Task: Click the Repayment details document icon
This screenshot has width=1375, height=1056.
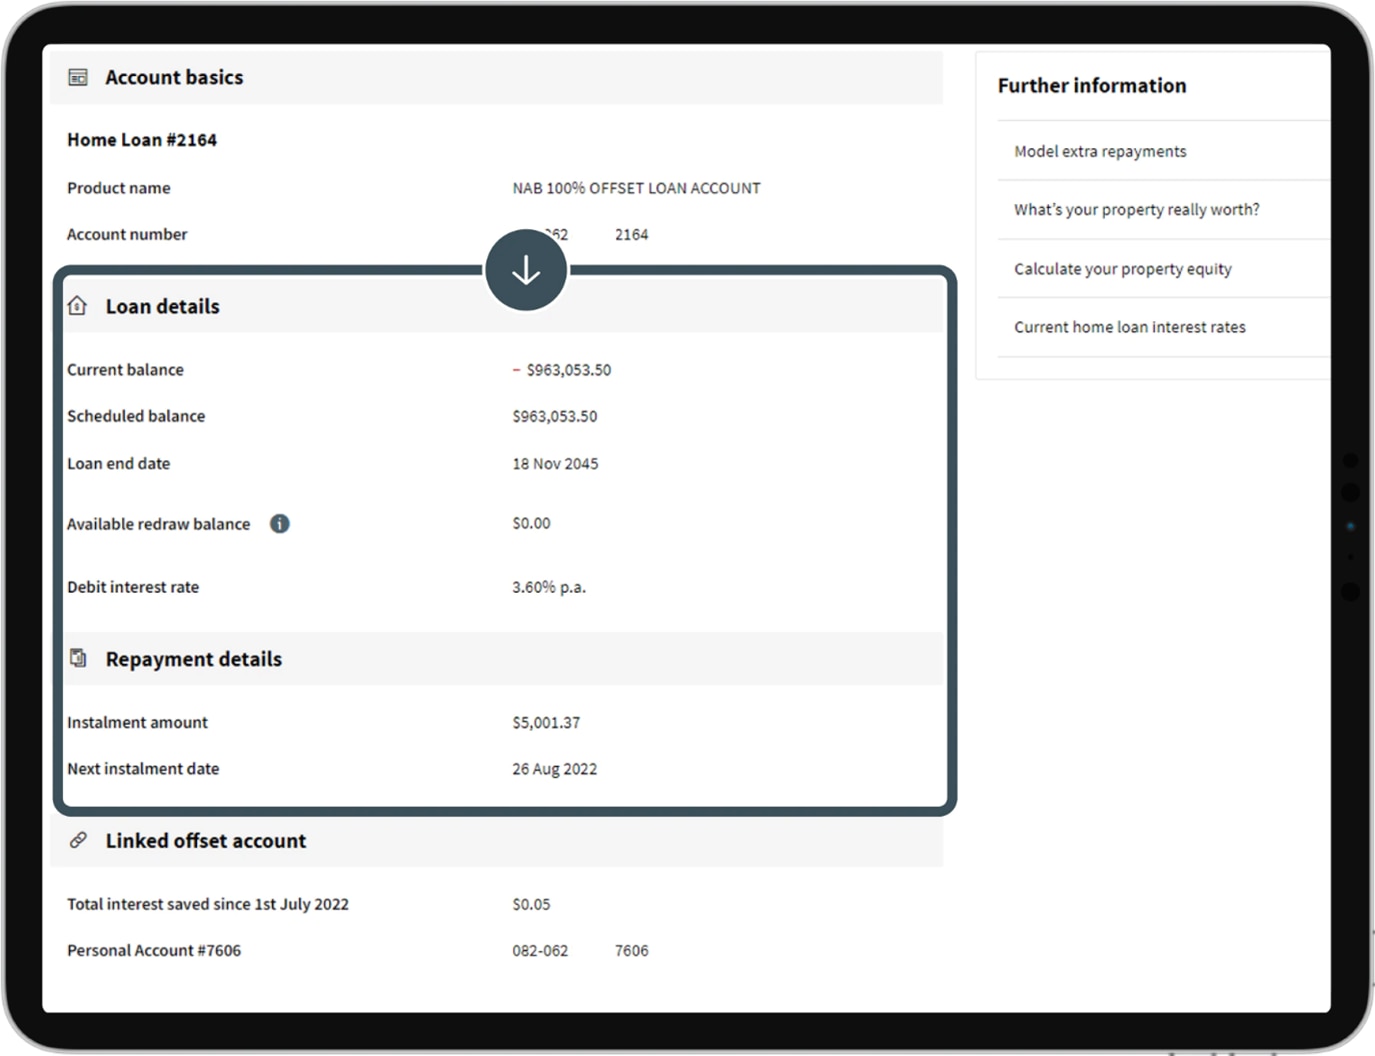Action: click(x=78, y=658)
